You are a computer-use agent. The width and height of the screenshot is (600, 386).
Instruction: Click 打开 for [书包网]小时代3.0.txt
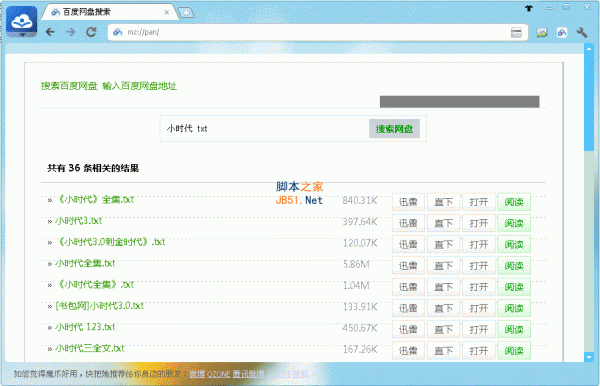click(x=479, y=308)
